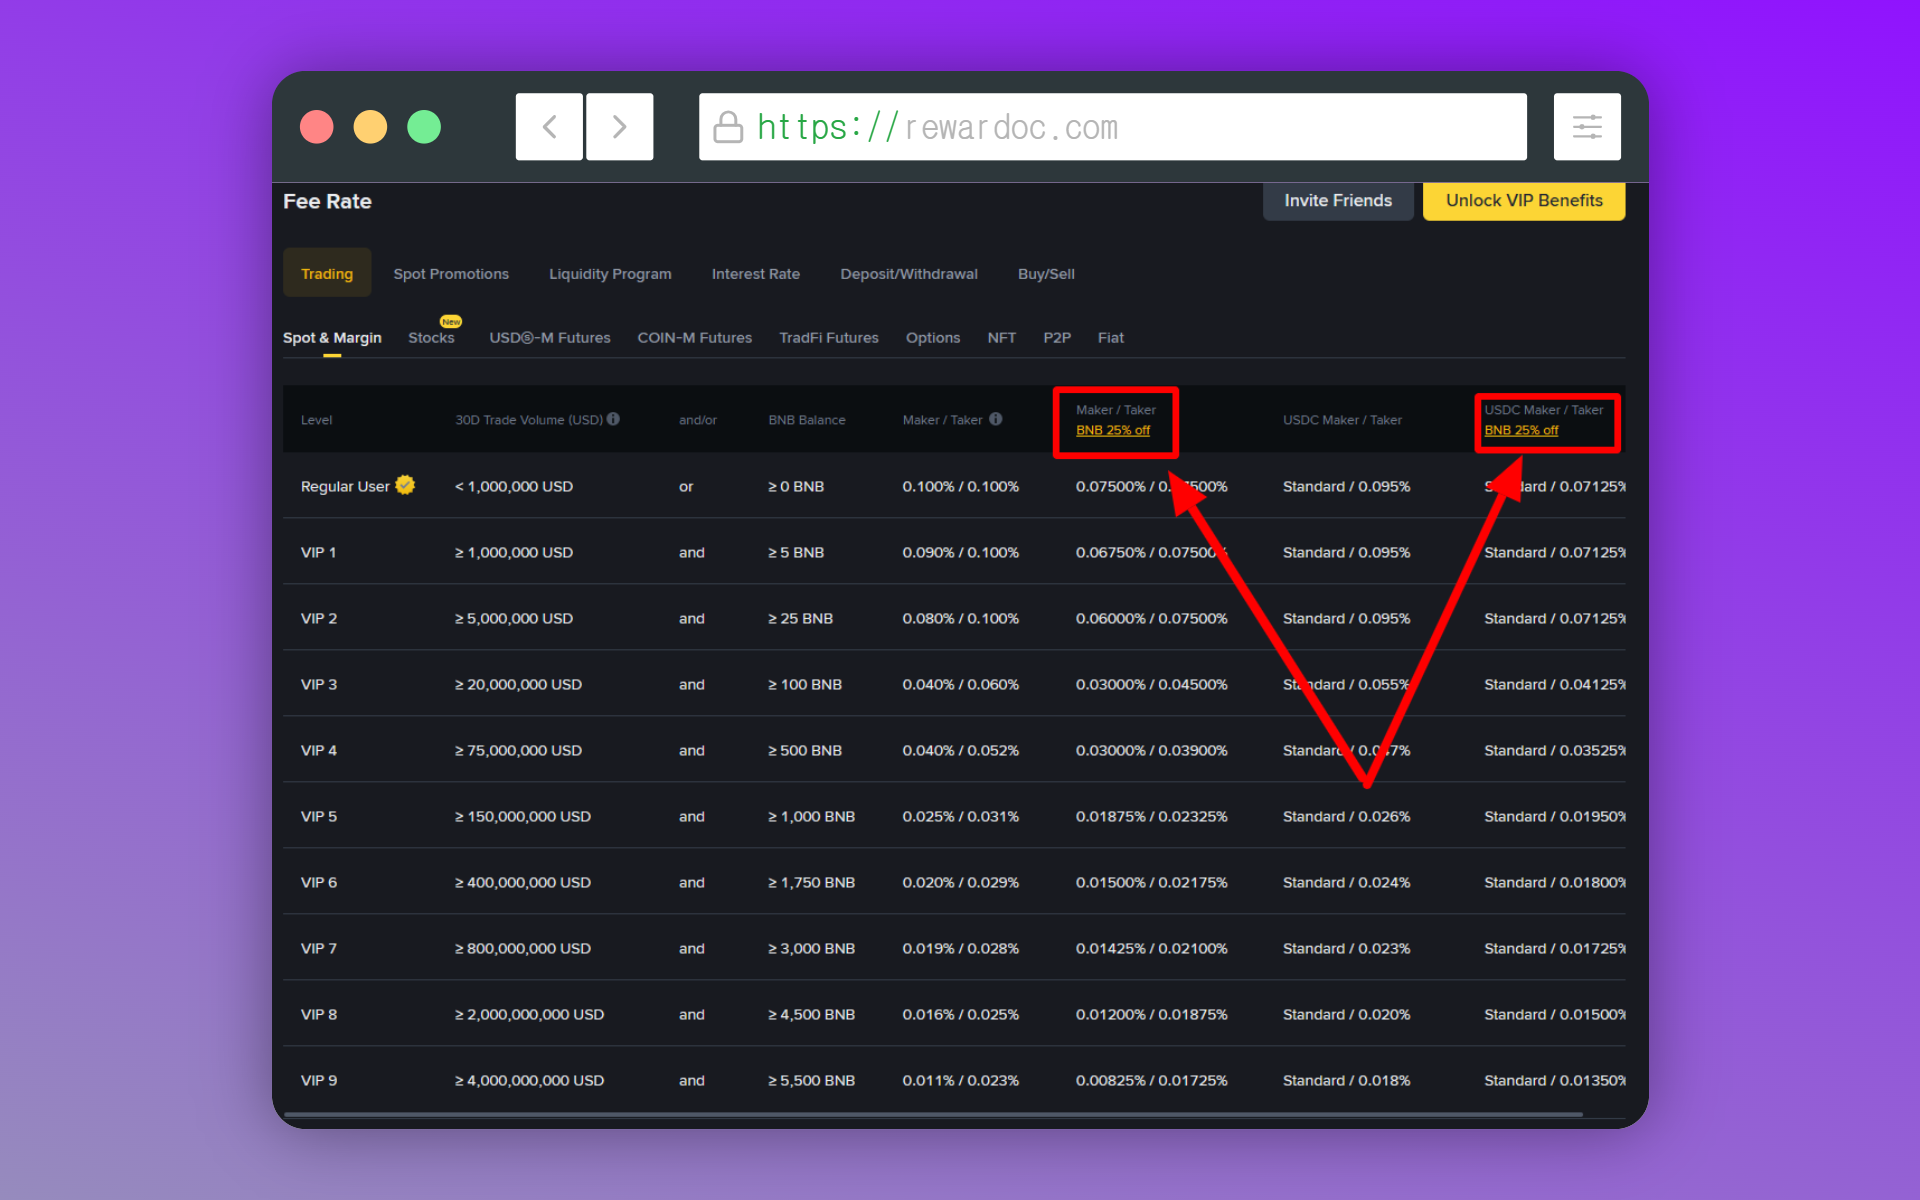Click '0.06000% / 0.07500%' discounted fee cell

[x=1152, y=618]
